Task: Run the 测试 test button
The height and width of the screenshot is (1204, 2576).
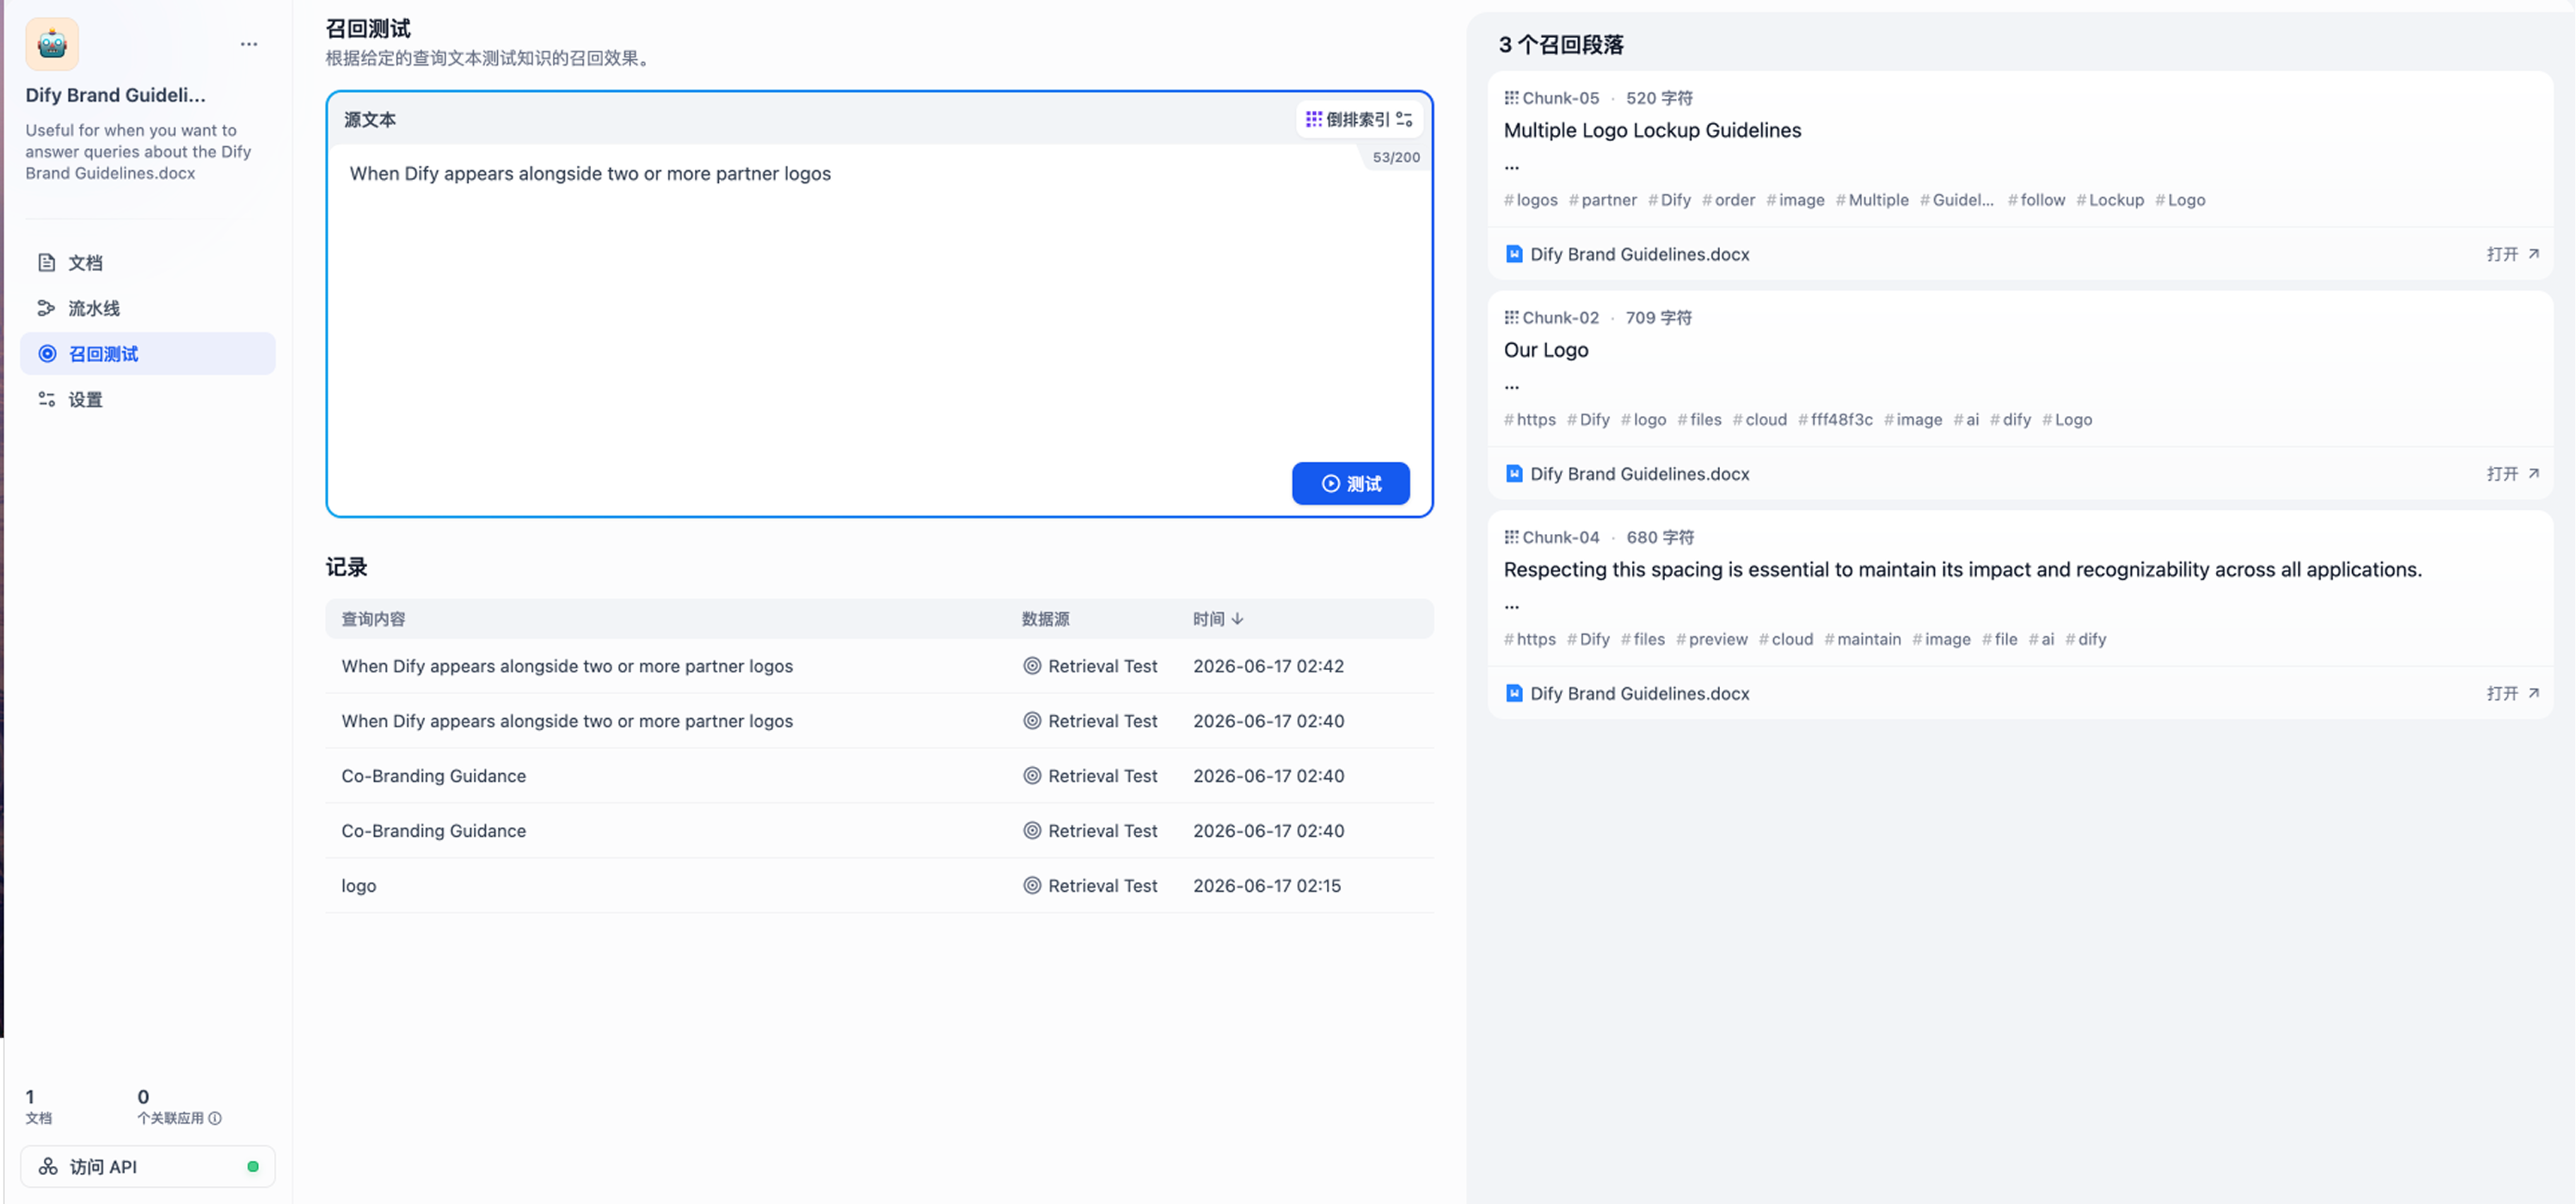Action: point(1351,484)
